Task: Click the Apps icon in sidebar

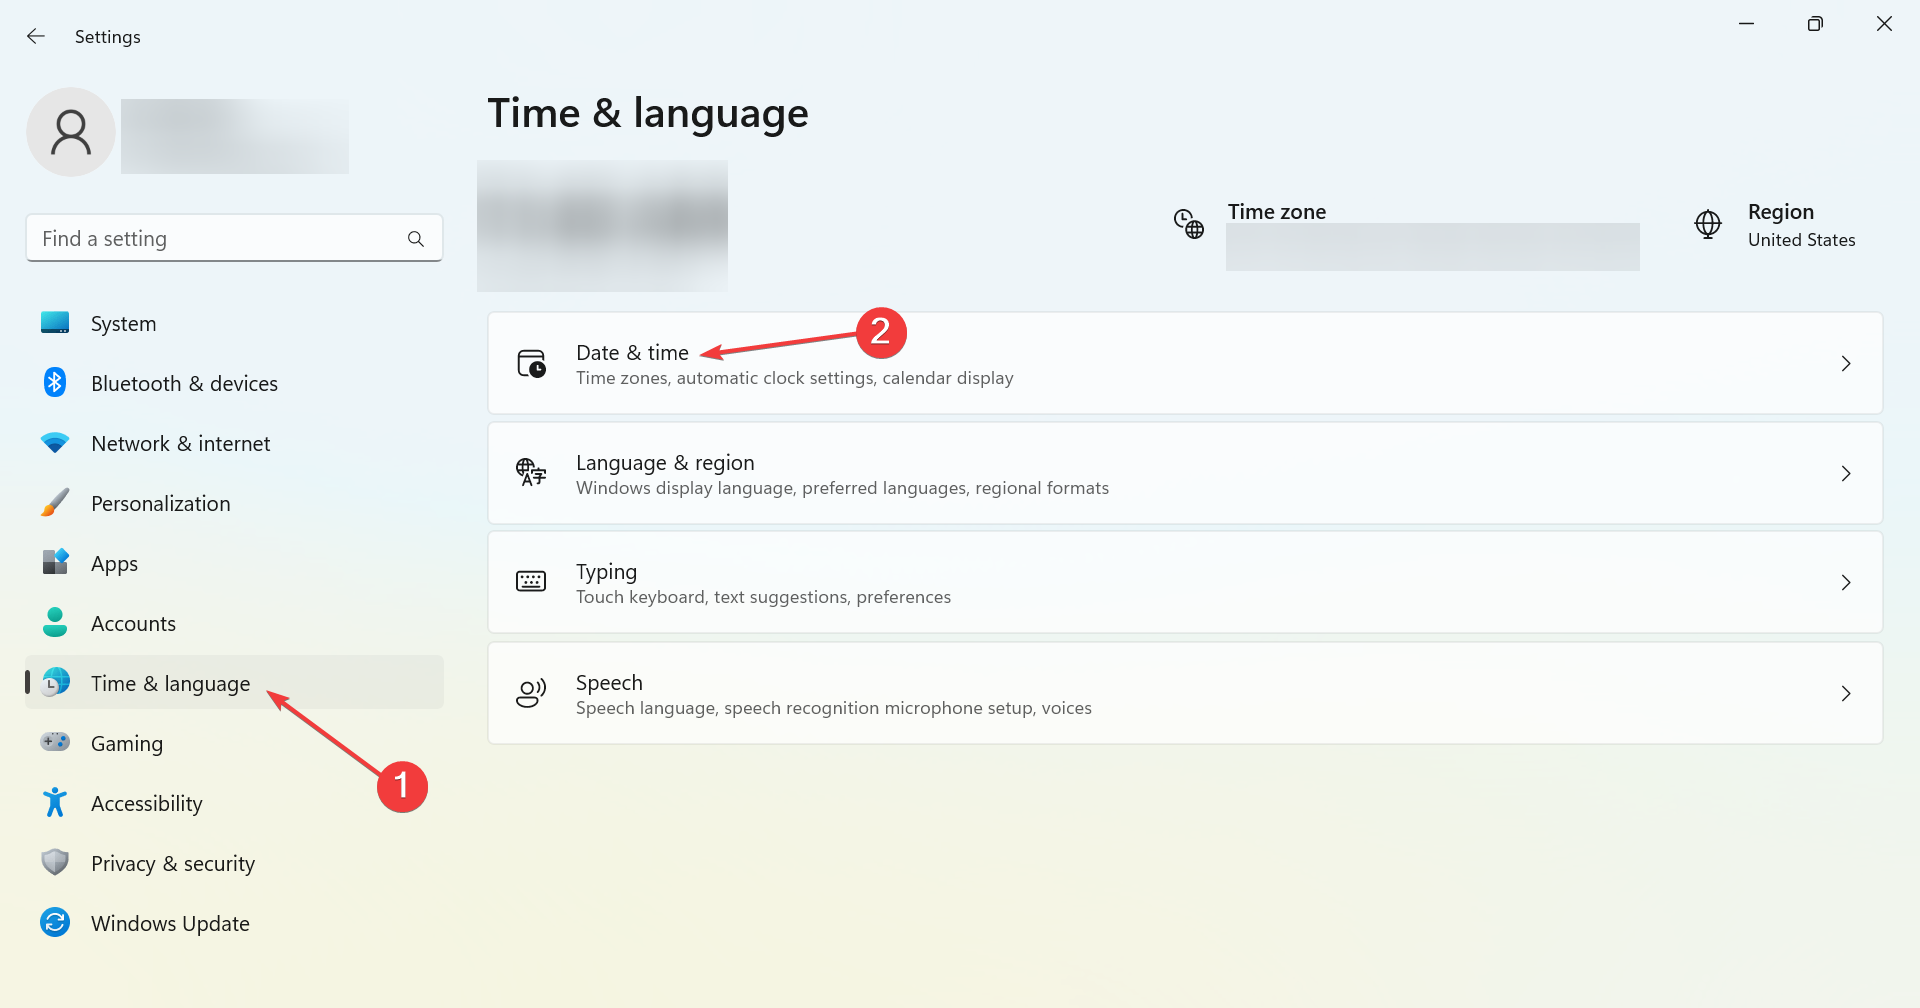Action: pos(55,563)
